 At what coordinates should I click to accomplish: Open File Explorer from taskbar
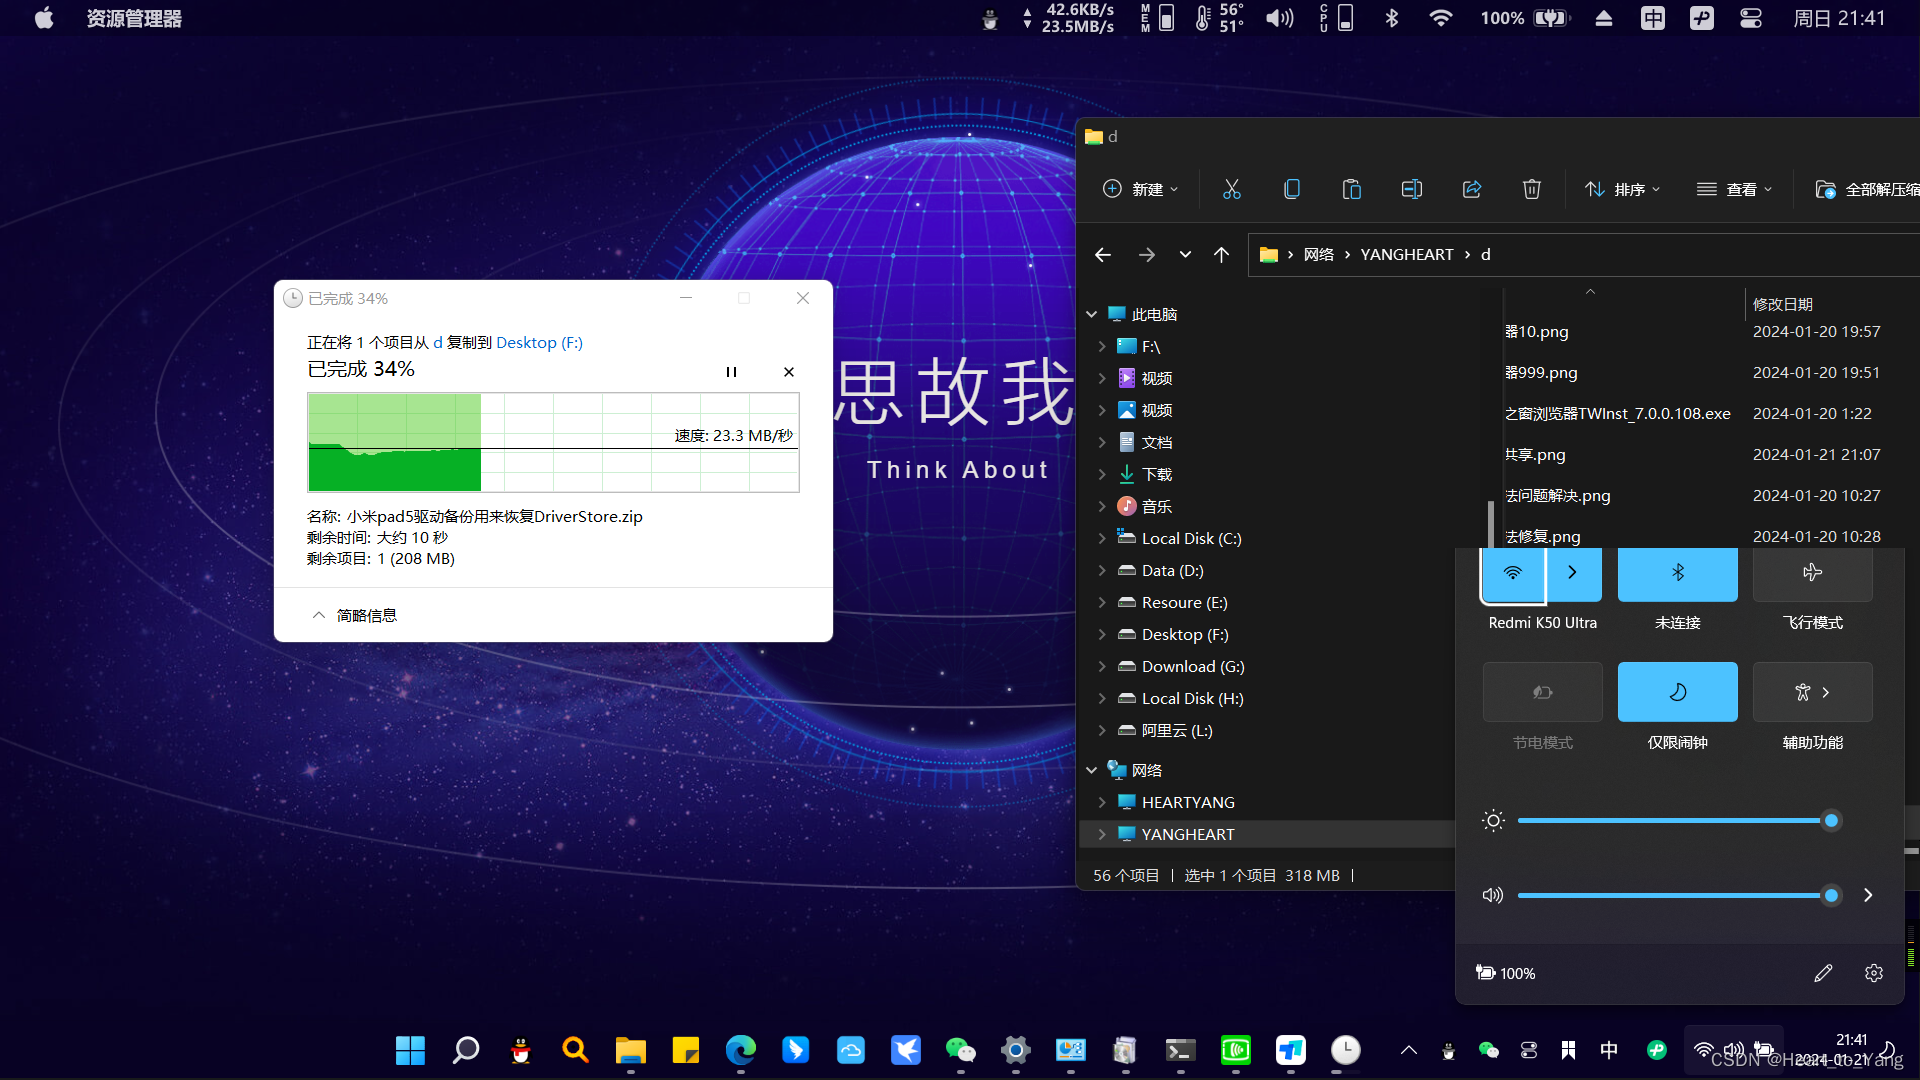coord(630,1050)
